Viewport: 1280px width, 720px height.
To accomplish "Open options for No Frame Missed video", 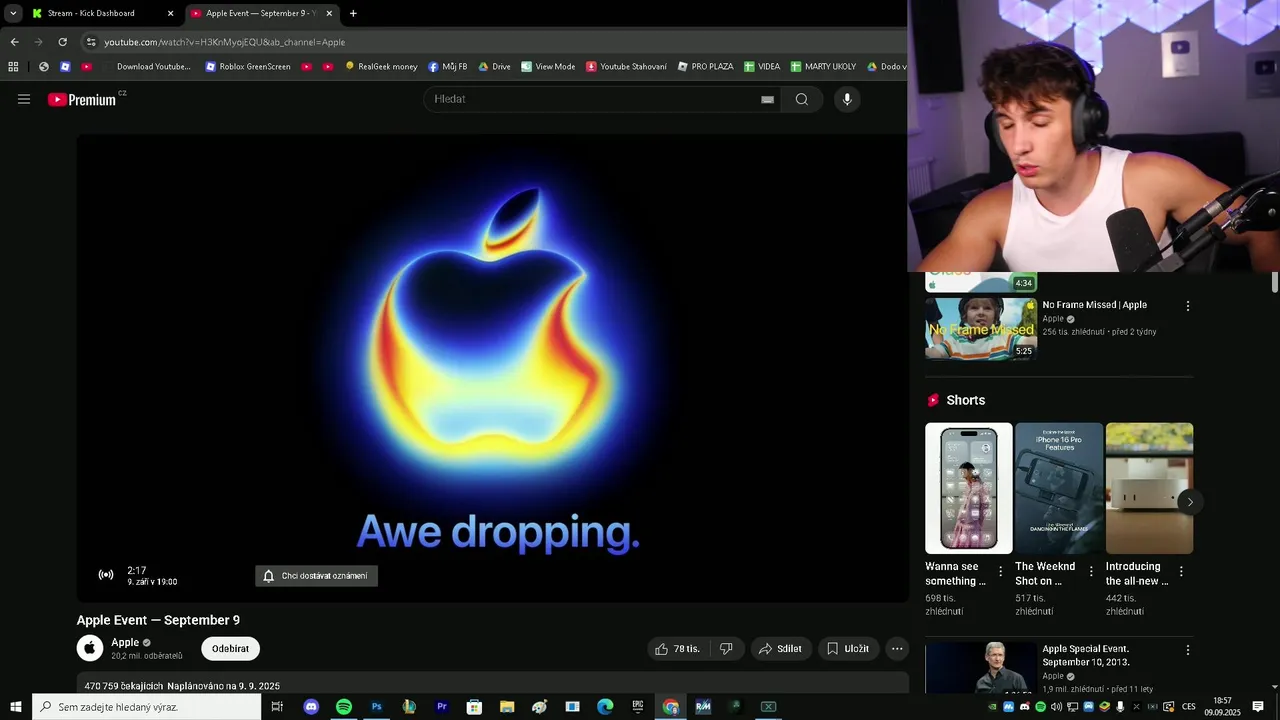I will pyautogui.click(x=1188, y=306).
